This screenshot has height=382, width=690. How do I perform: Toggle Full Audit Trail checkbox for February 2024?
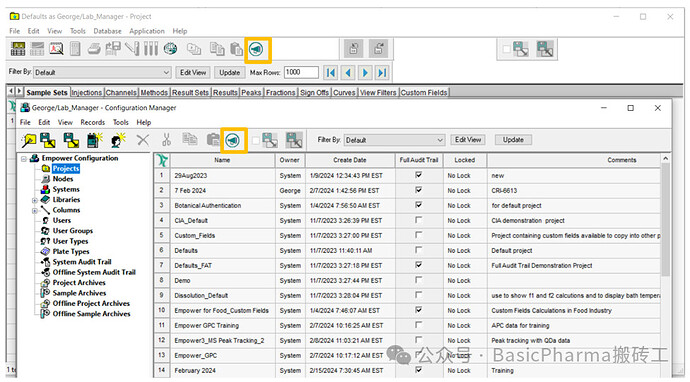418,370
